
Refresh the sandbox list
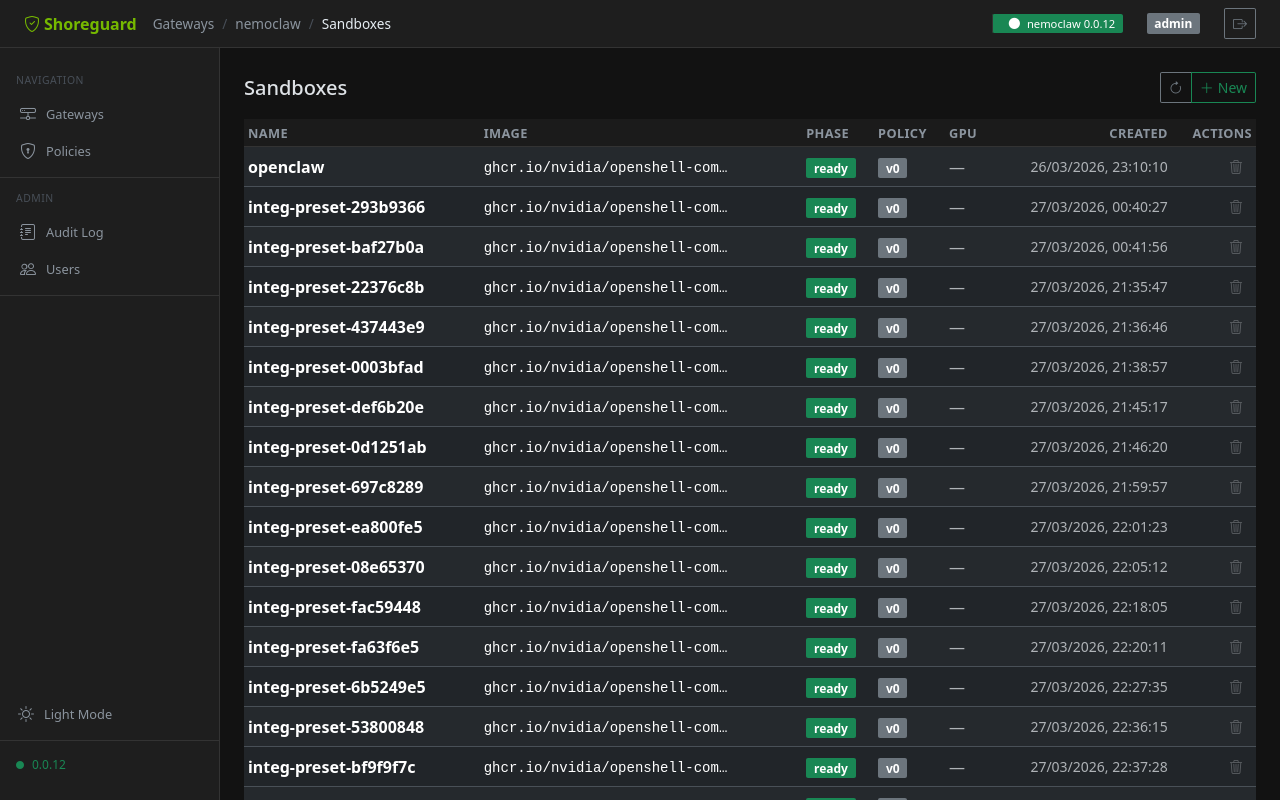point(1175,87)
